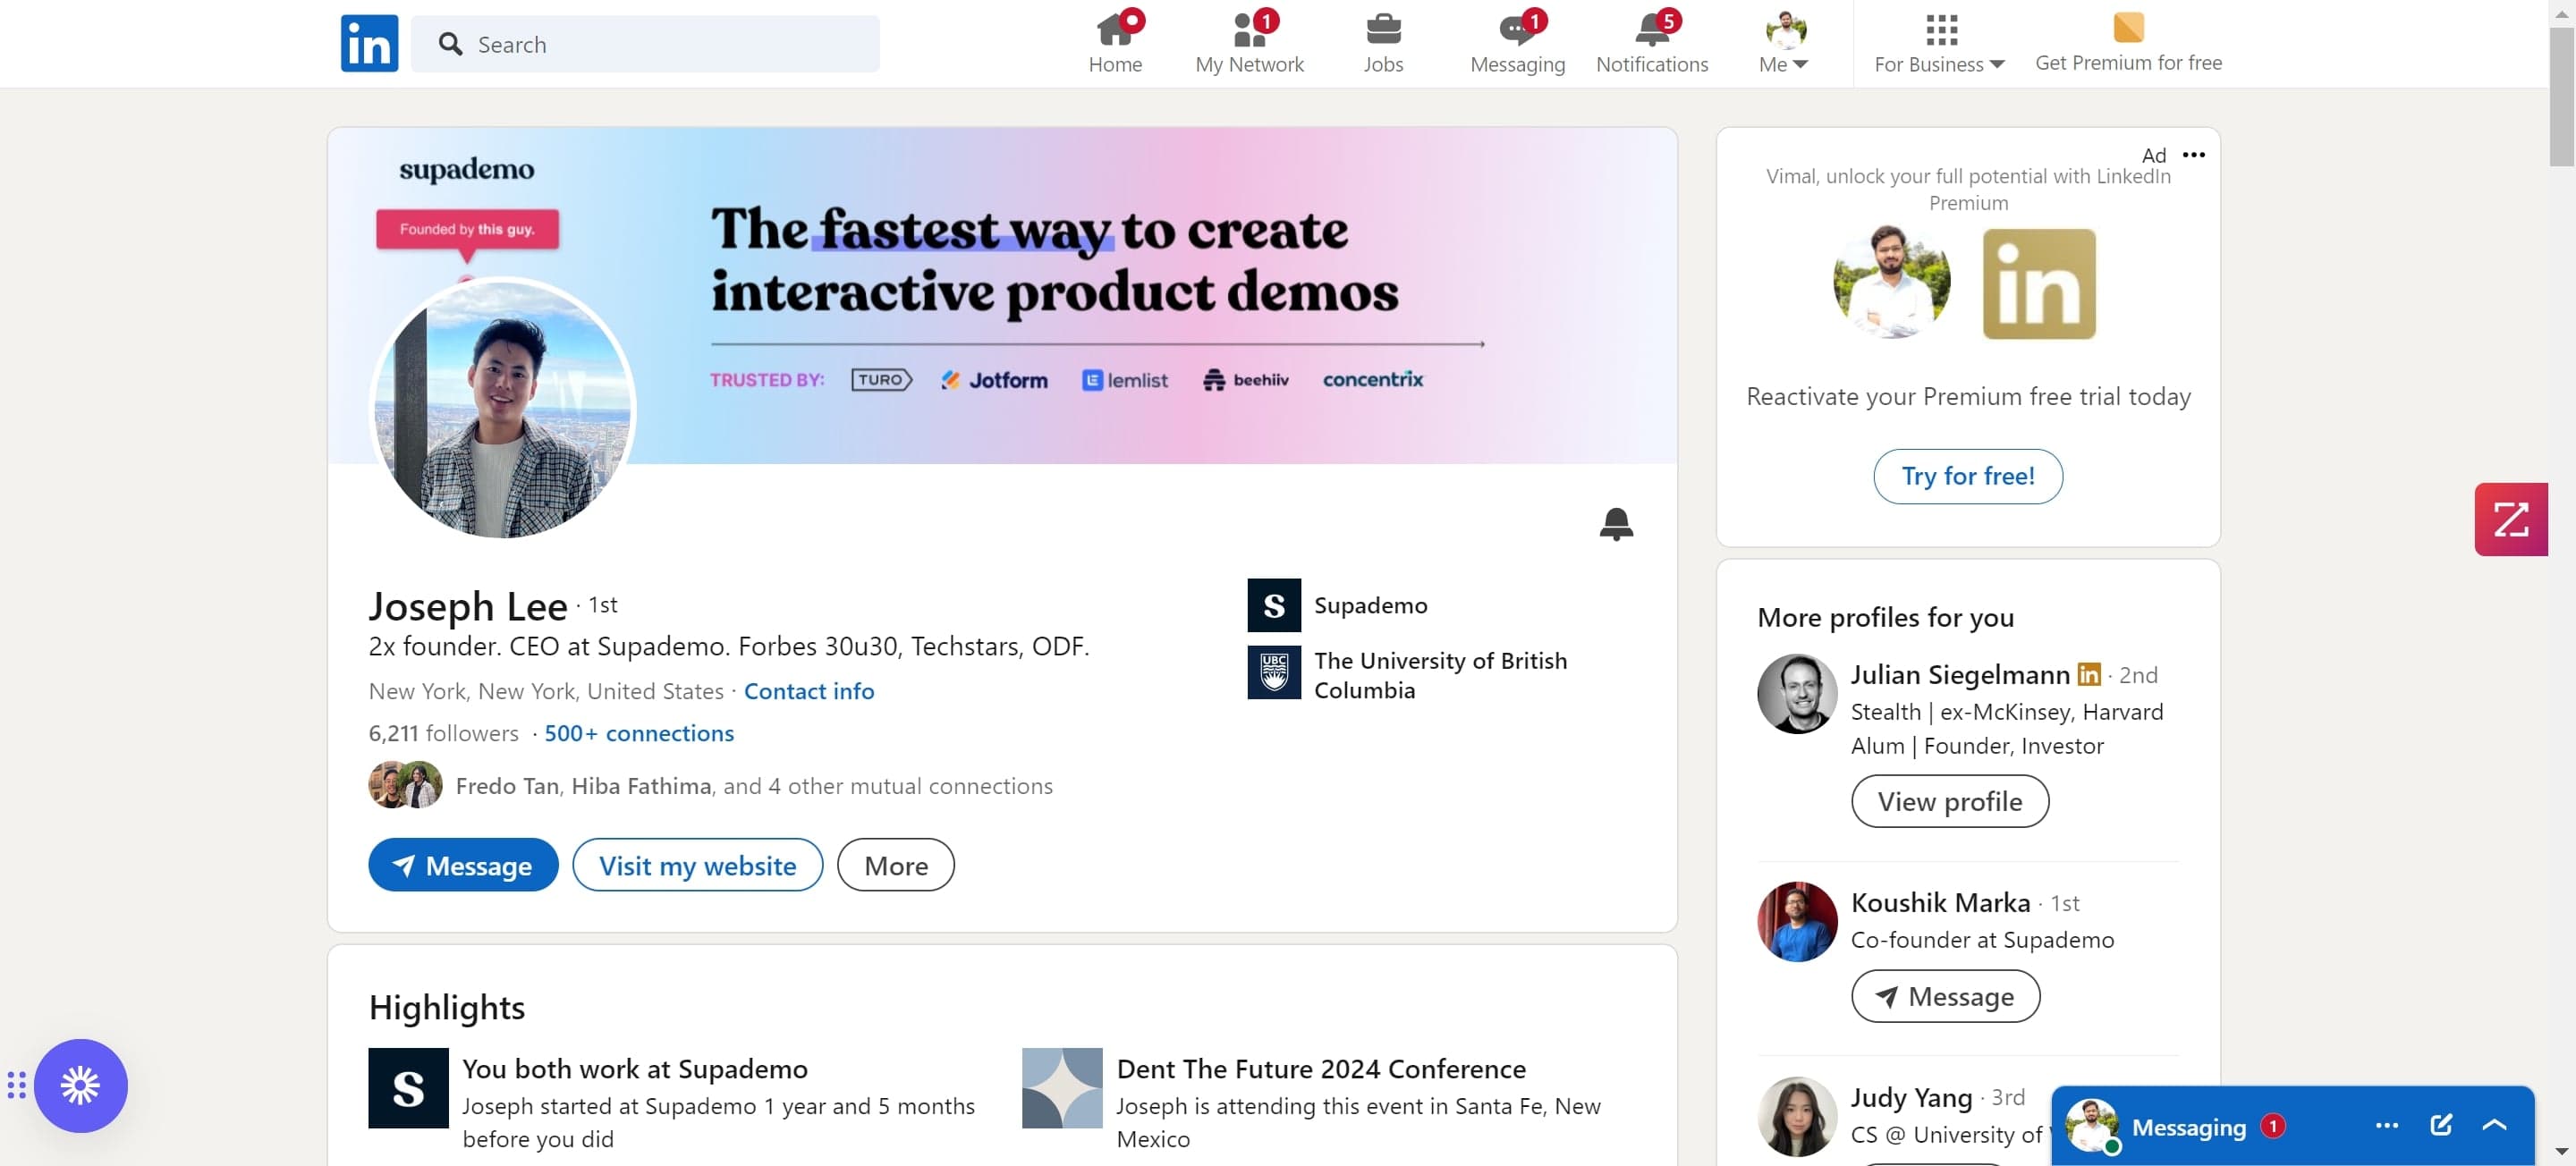Viewport: 2576px width, 1166px height.
Task: Toggle the profile notification bell icon
Action: click(x=1616, y=523)
